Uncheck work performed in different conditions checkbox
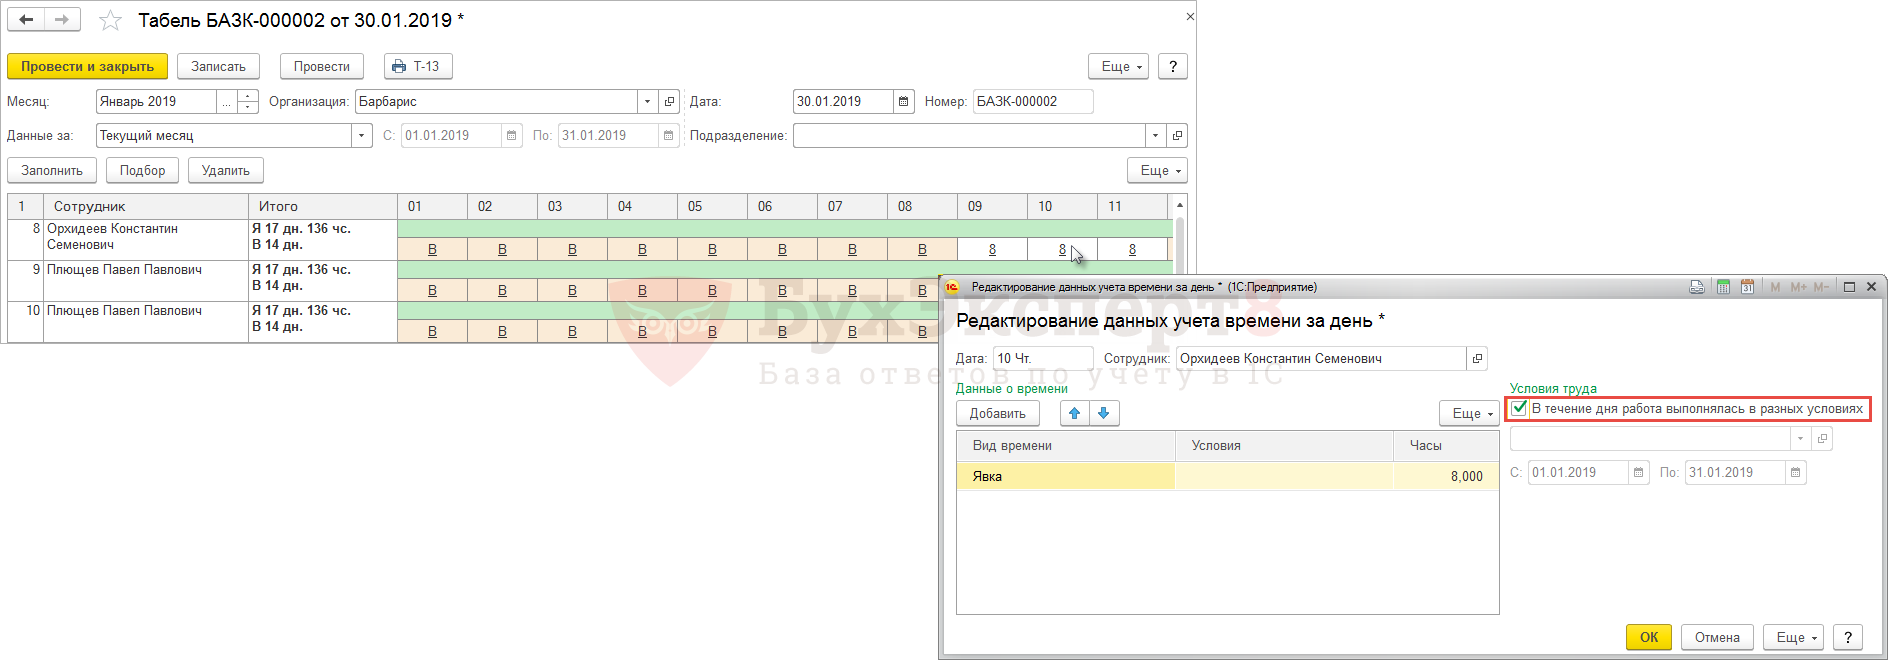This screenshot has height=664, width=1890. click(x=1520, y=408)
